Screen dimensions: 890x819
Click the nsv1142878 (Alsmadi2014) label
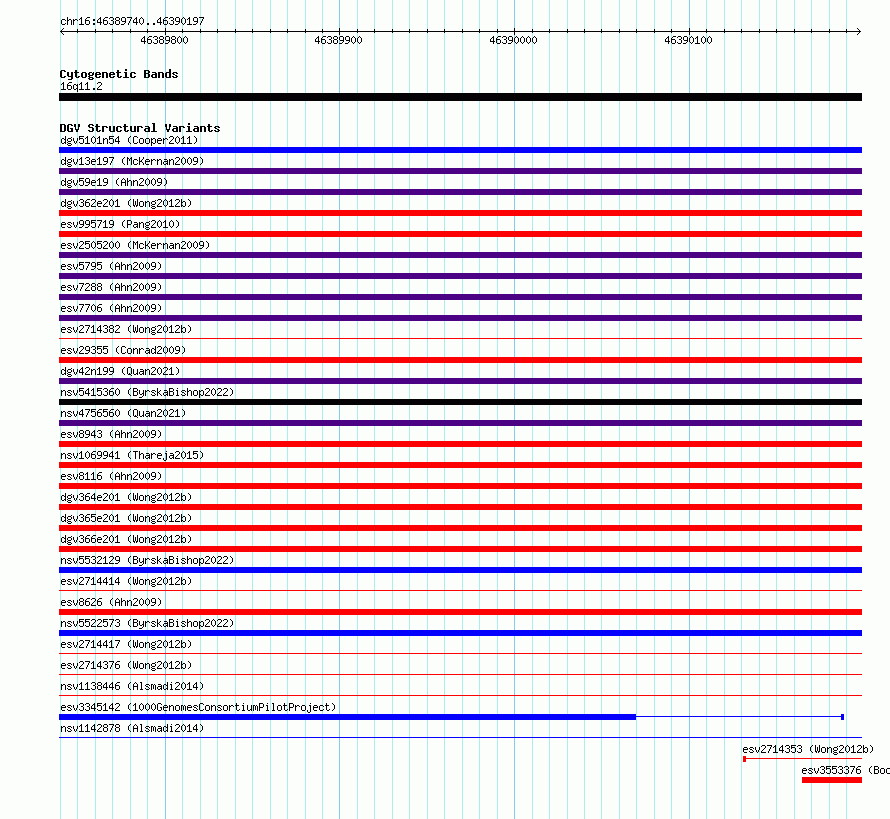[x=132, y=728]
